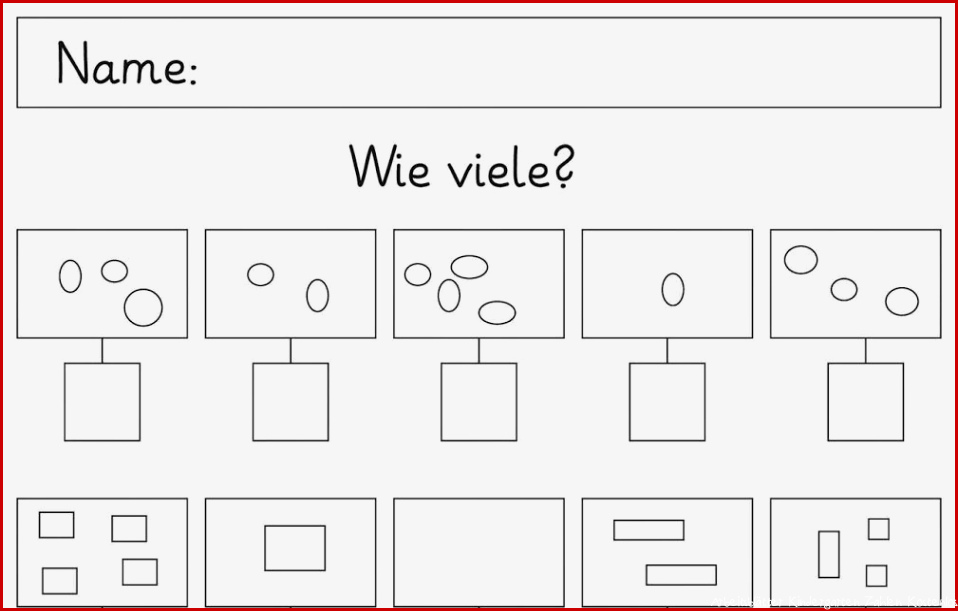Select the completely empty box in the rectangles row
The width and height of the screenshot is (958, 611).
click(x=479, y=552)
